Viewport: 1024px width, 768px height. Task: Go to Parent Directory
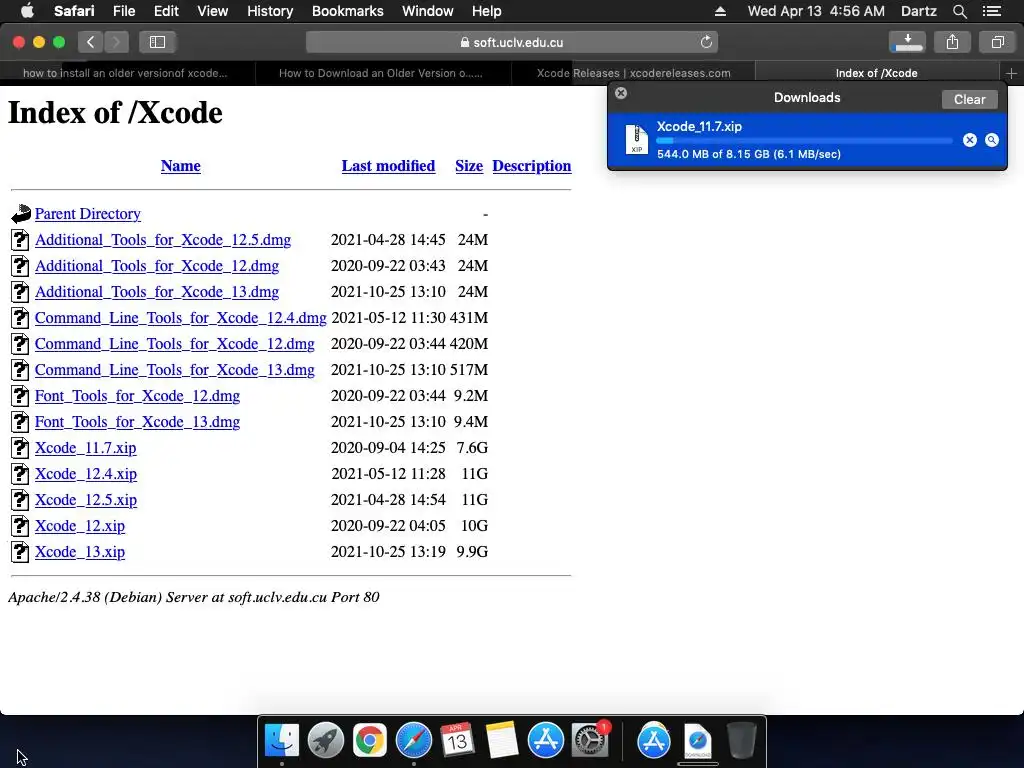point(88,214)
